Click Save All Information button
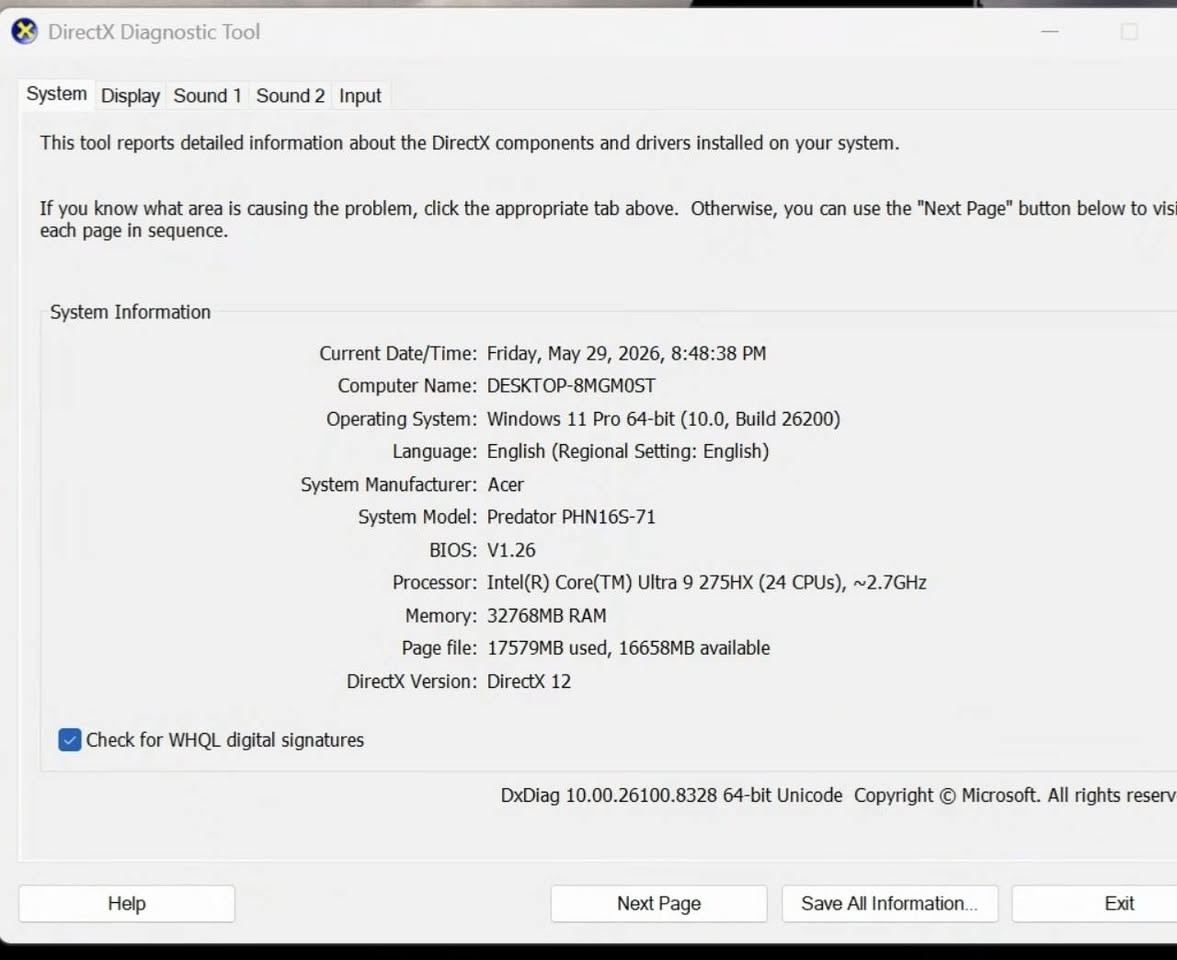This screenshot has width=1177, height=960. point(890,904)
